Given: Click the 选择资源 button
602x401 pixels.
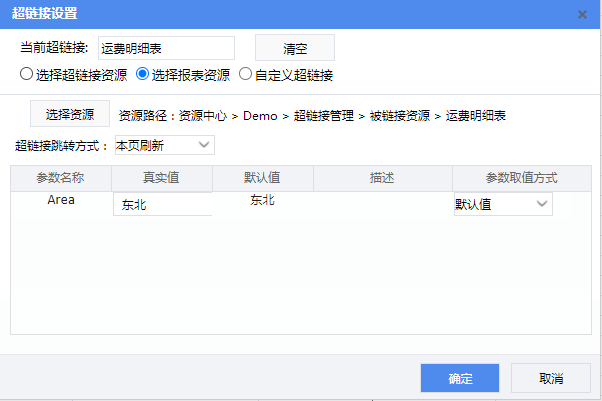Looking at the screenshot, I should tap(69, 114).
